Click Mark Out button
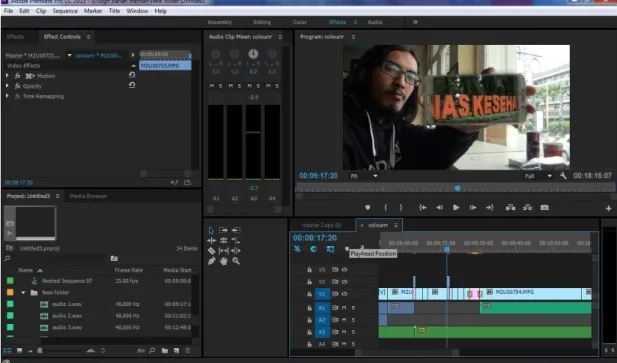This screenshot has width=617, height=363. (401, 208)
